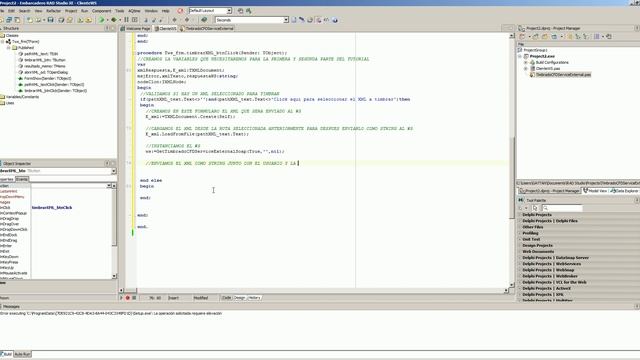Click the record red dot in editor status bar

tap(128, 298)
